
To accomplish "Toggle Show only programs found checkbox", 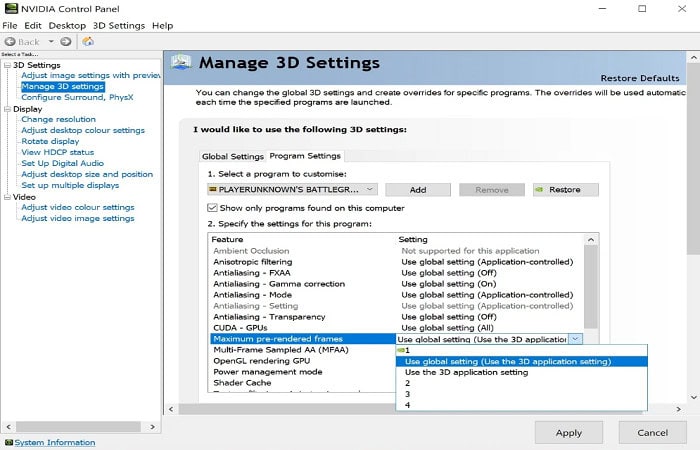I will click(x=212, y=208).
